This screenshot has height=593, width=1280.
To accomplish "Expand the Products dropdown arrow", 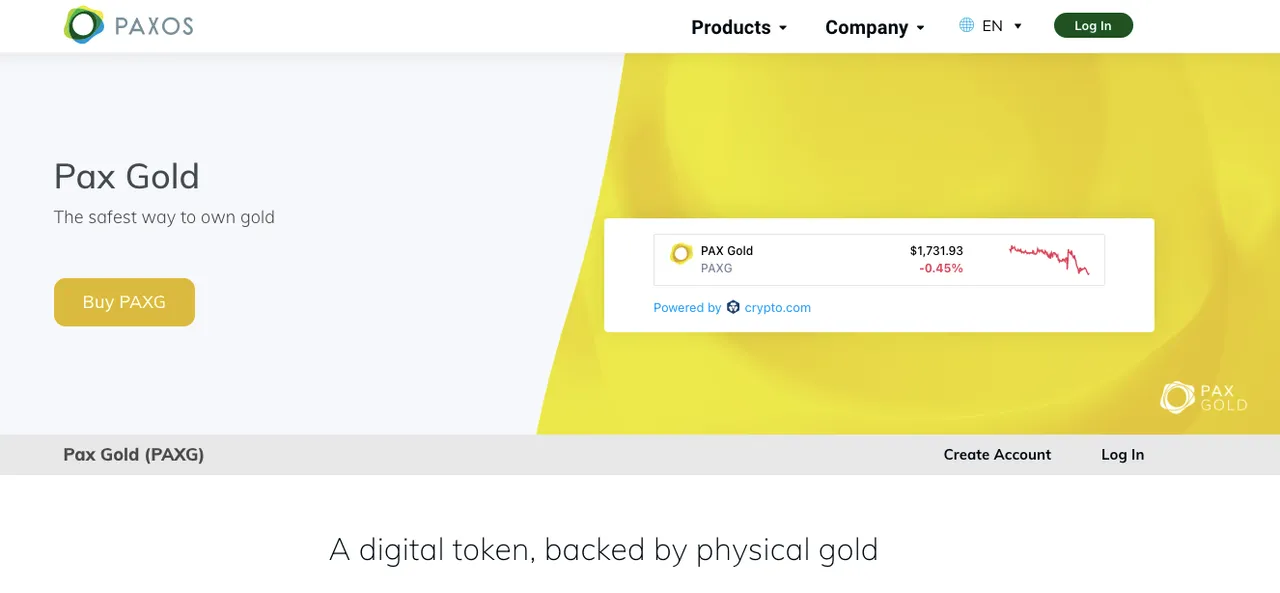I will tap(783, 28).
